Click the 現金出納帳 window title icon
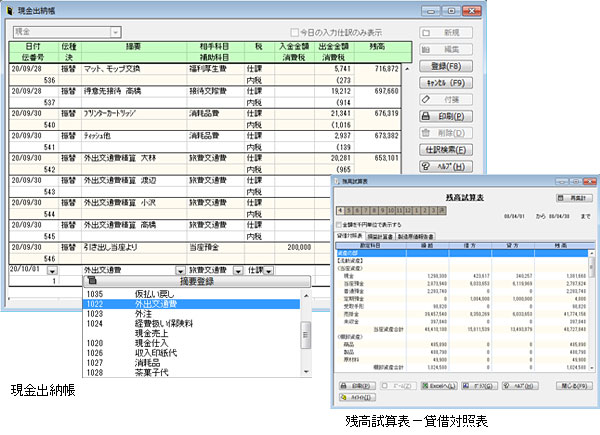This screenshot has height=435, width=600. (10, 10)
